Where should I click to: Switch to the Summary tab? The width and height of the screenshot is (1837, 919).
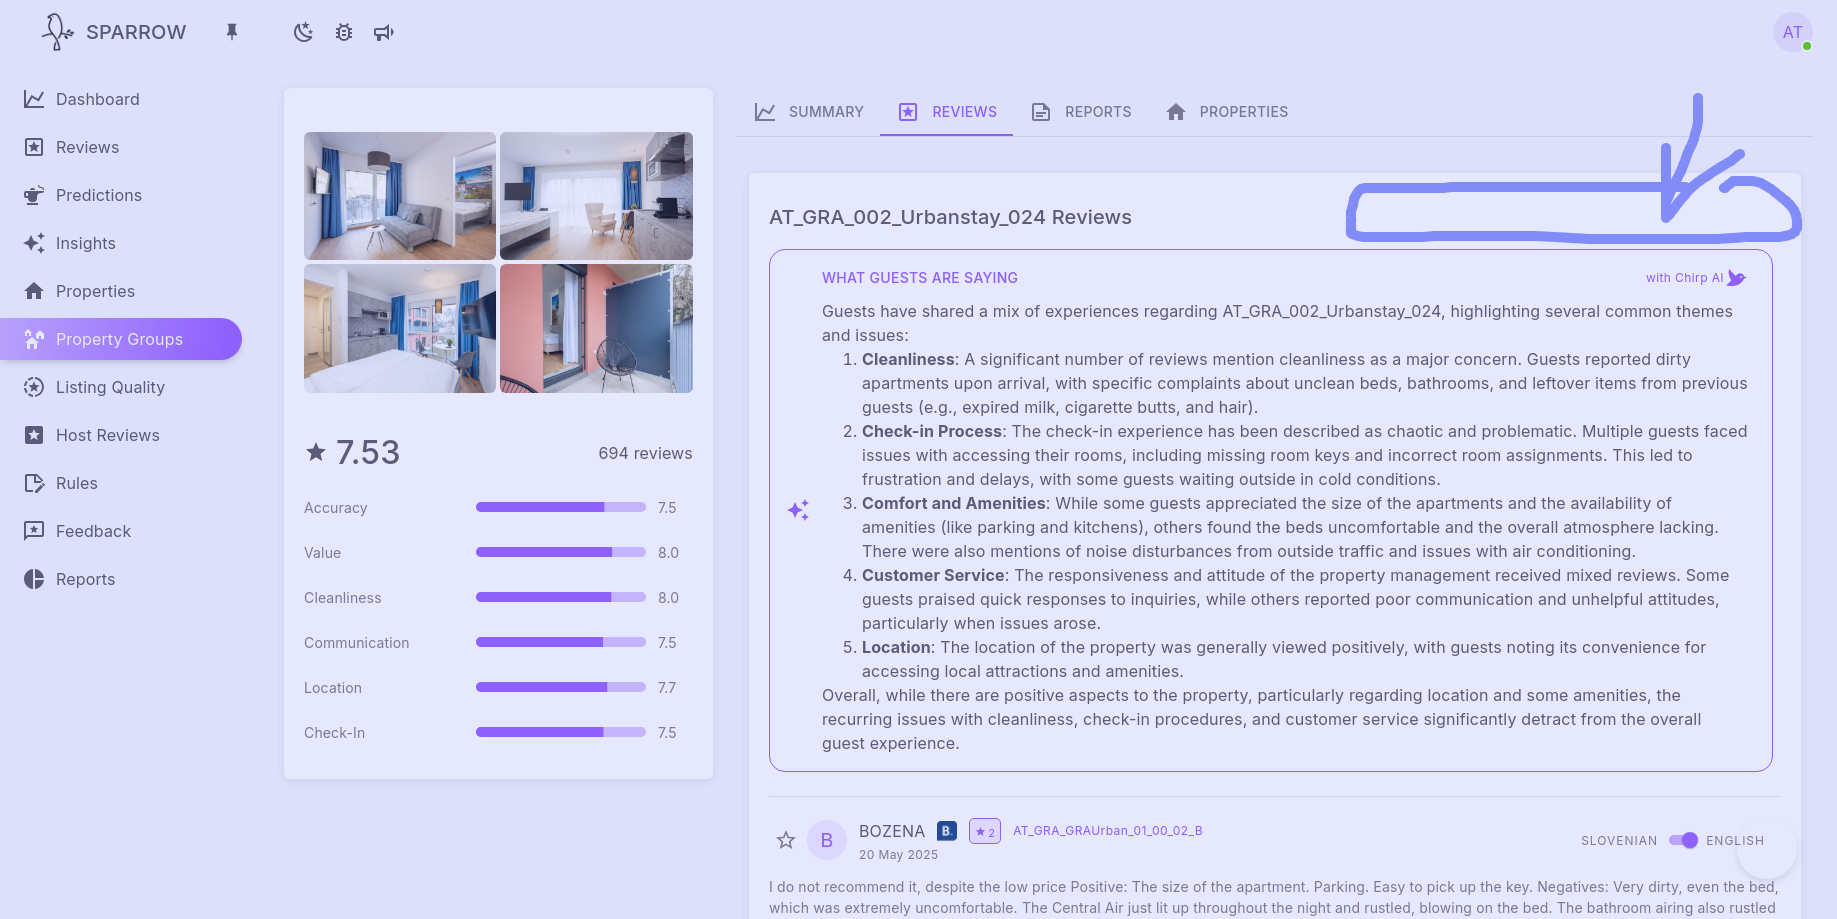pos(809,112)
